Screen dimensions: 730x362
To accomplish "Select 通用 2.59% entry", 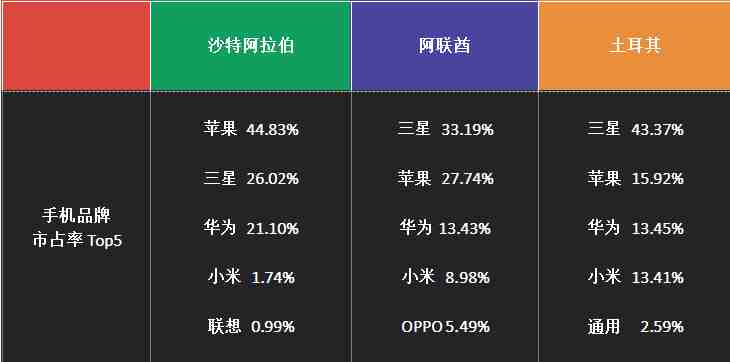I will (635, 327).
